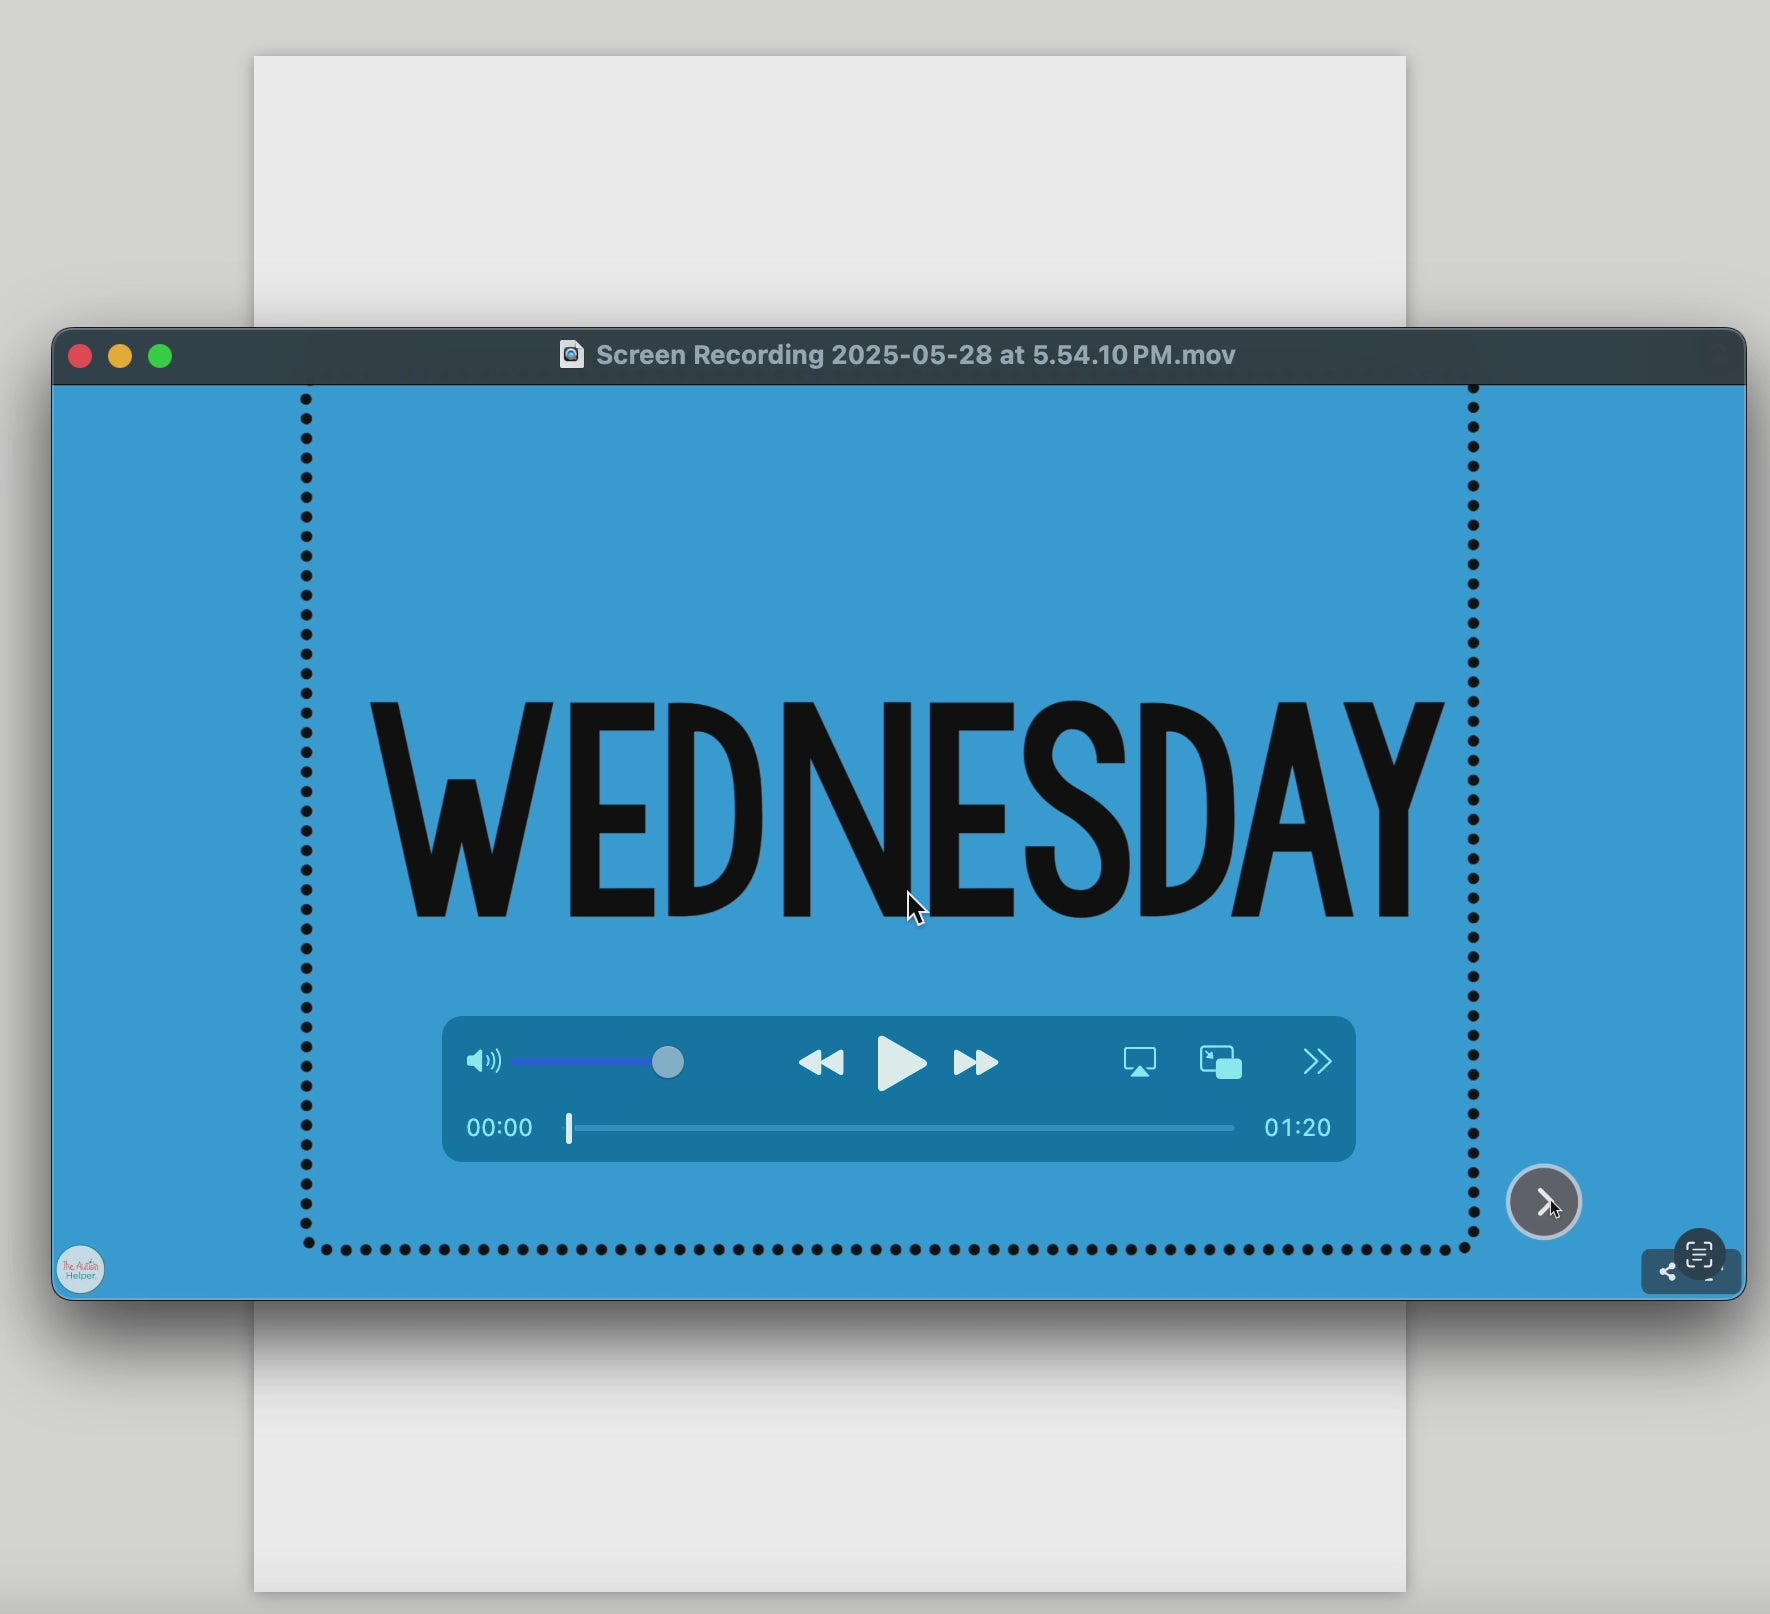Viewport: 1770px width, 1614px height.
Task: Click the rewind button
Action: click(x=822, y=1063)
